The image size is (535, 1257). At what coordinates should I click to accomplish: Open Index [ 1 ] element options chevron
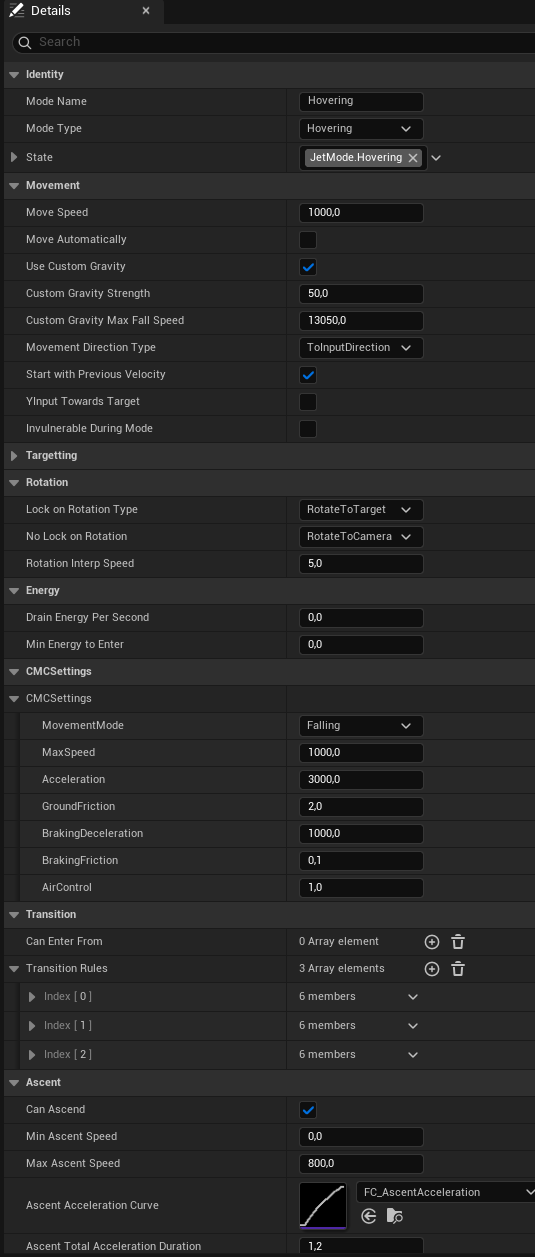413,1026
